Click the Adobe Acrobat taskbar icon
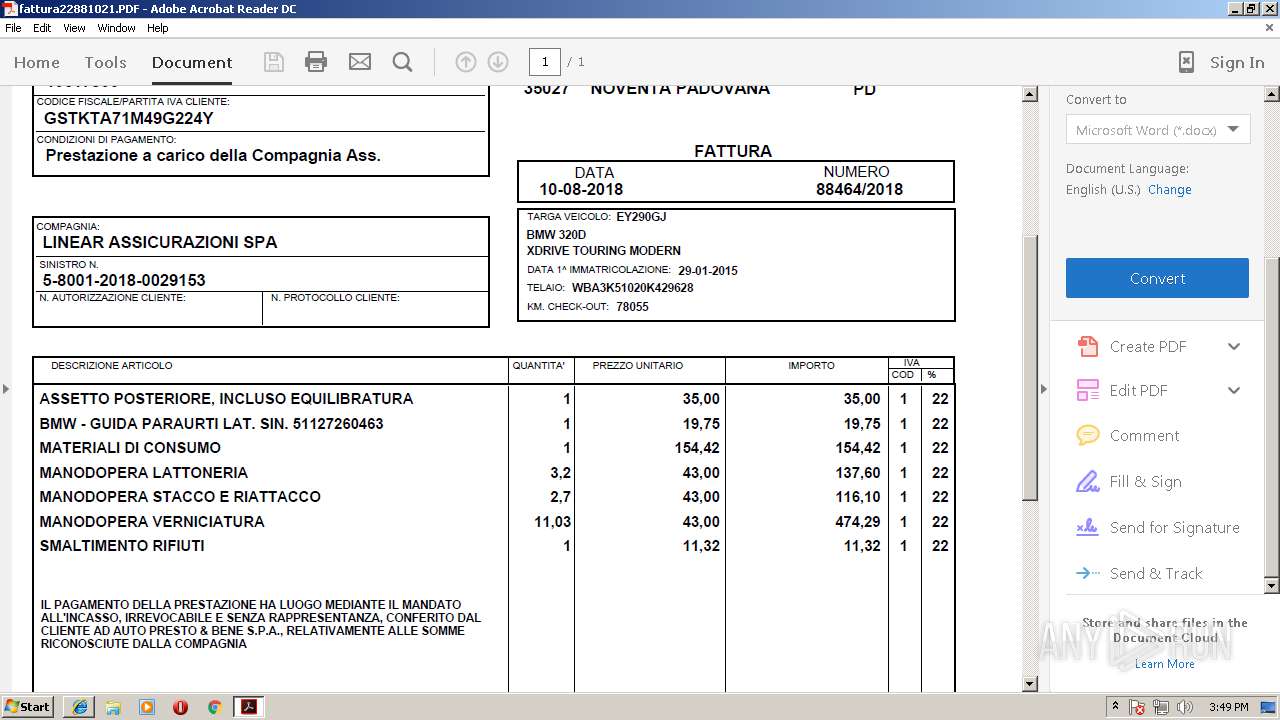Screen dimensions: 1280x720 [248, 707]
